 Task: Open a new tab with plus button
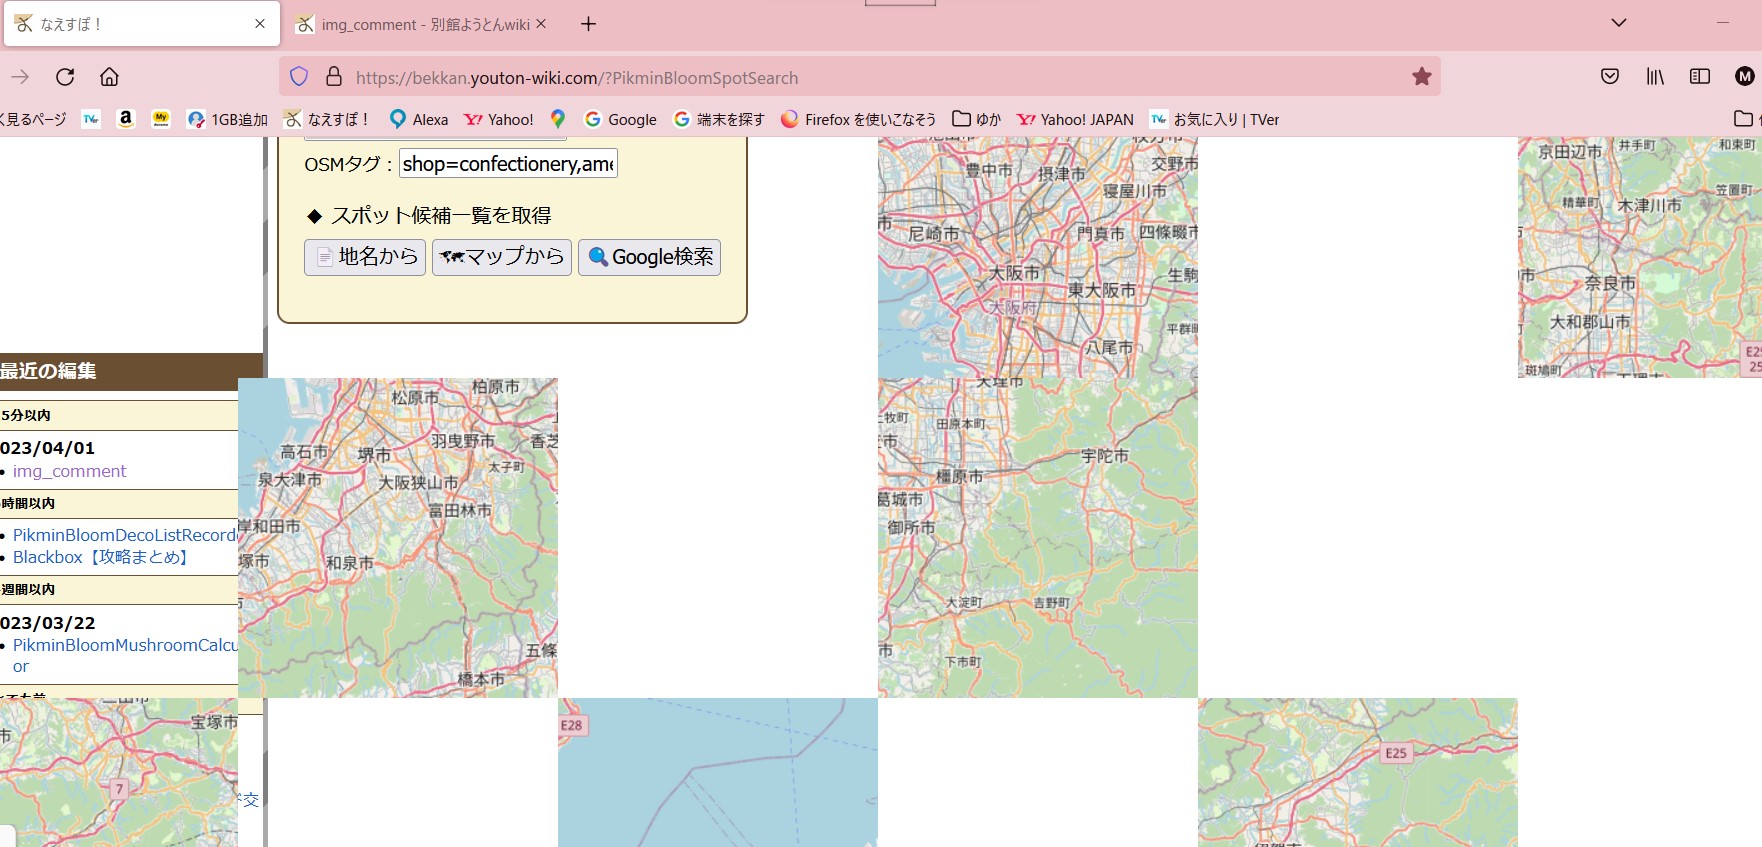click(x=589, y=24)
